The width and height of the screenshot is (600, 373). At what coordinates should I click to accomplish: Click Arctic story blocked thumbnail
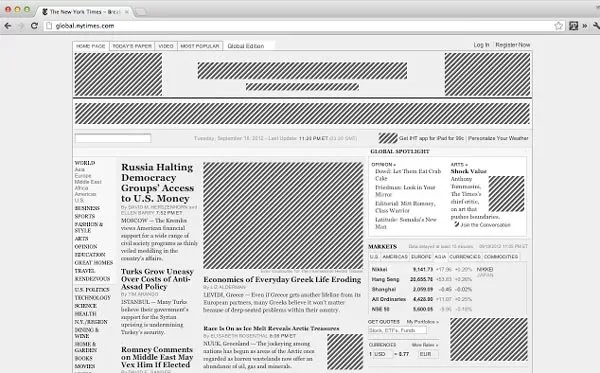tap(345, 352)
